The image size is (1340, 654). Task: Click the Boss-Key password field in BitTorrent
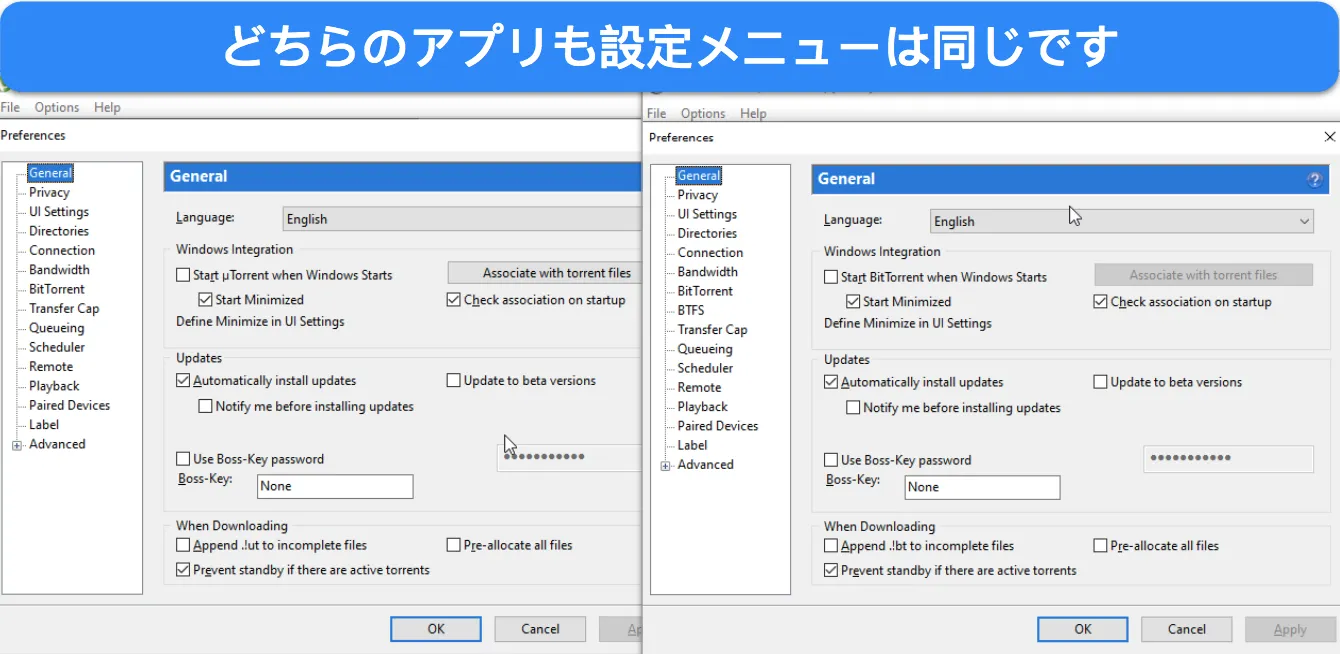[1228, 458]
